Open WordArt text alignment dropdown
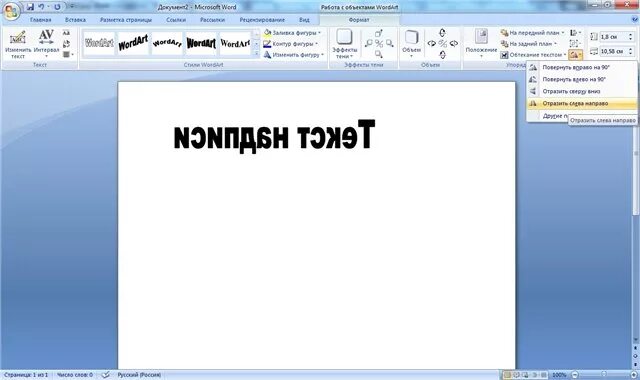Viewport: 640px width, 380px height. [x=68, y=54]
